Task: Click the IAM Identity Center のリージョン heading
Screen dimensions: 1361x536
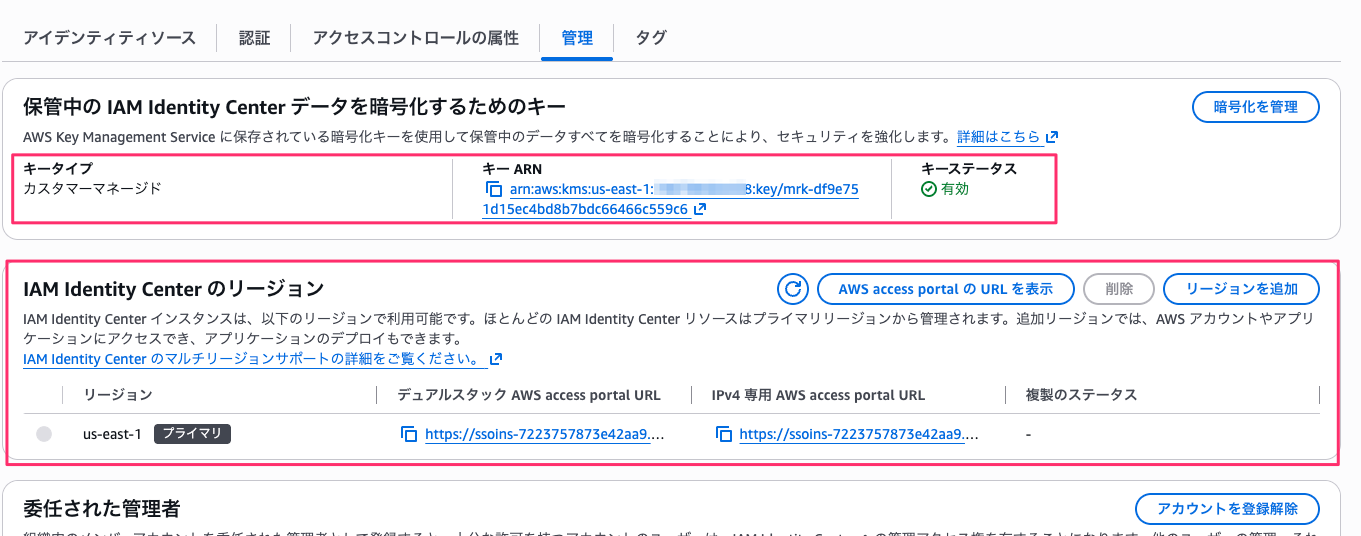Action: pos(174,289)
